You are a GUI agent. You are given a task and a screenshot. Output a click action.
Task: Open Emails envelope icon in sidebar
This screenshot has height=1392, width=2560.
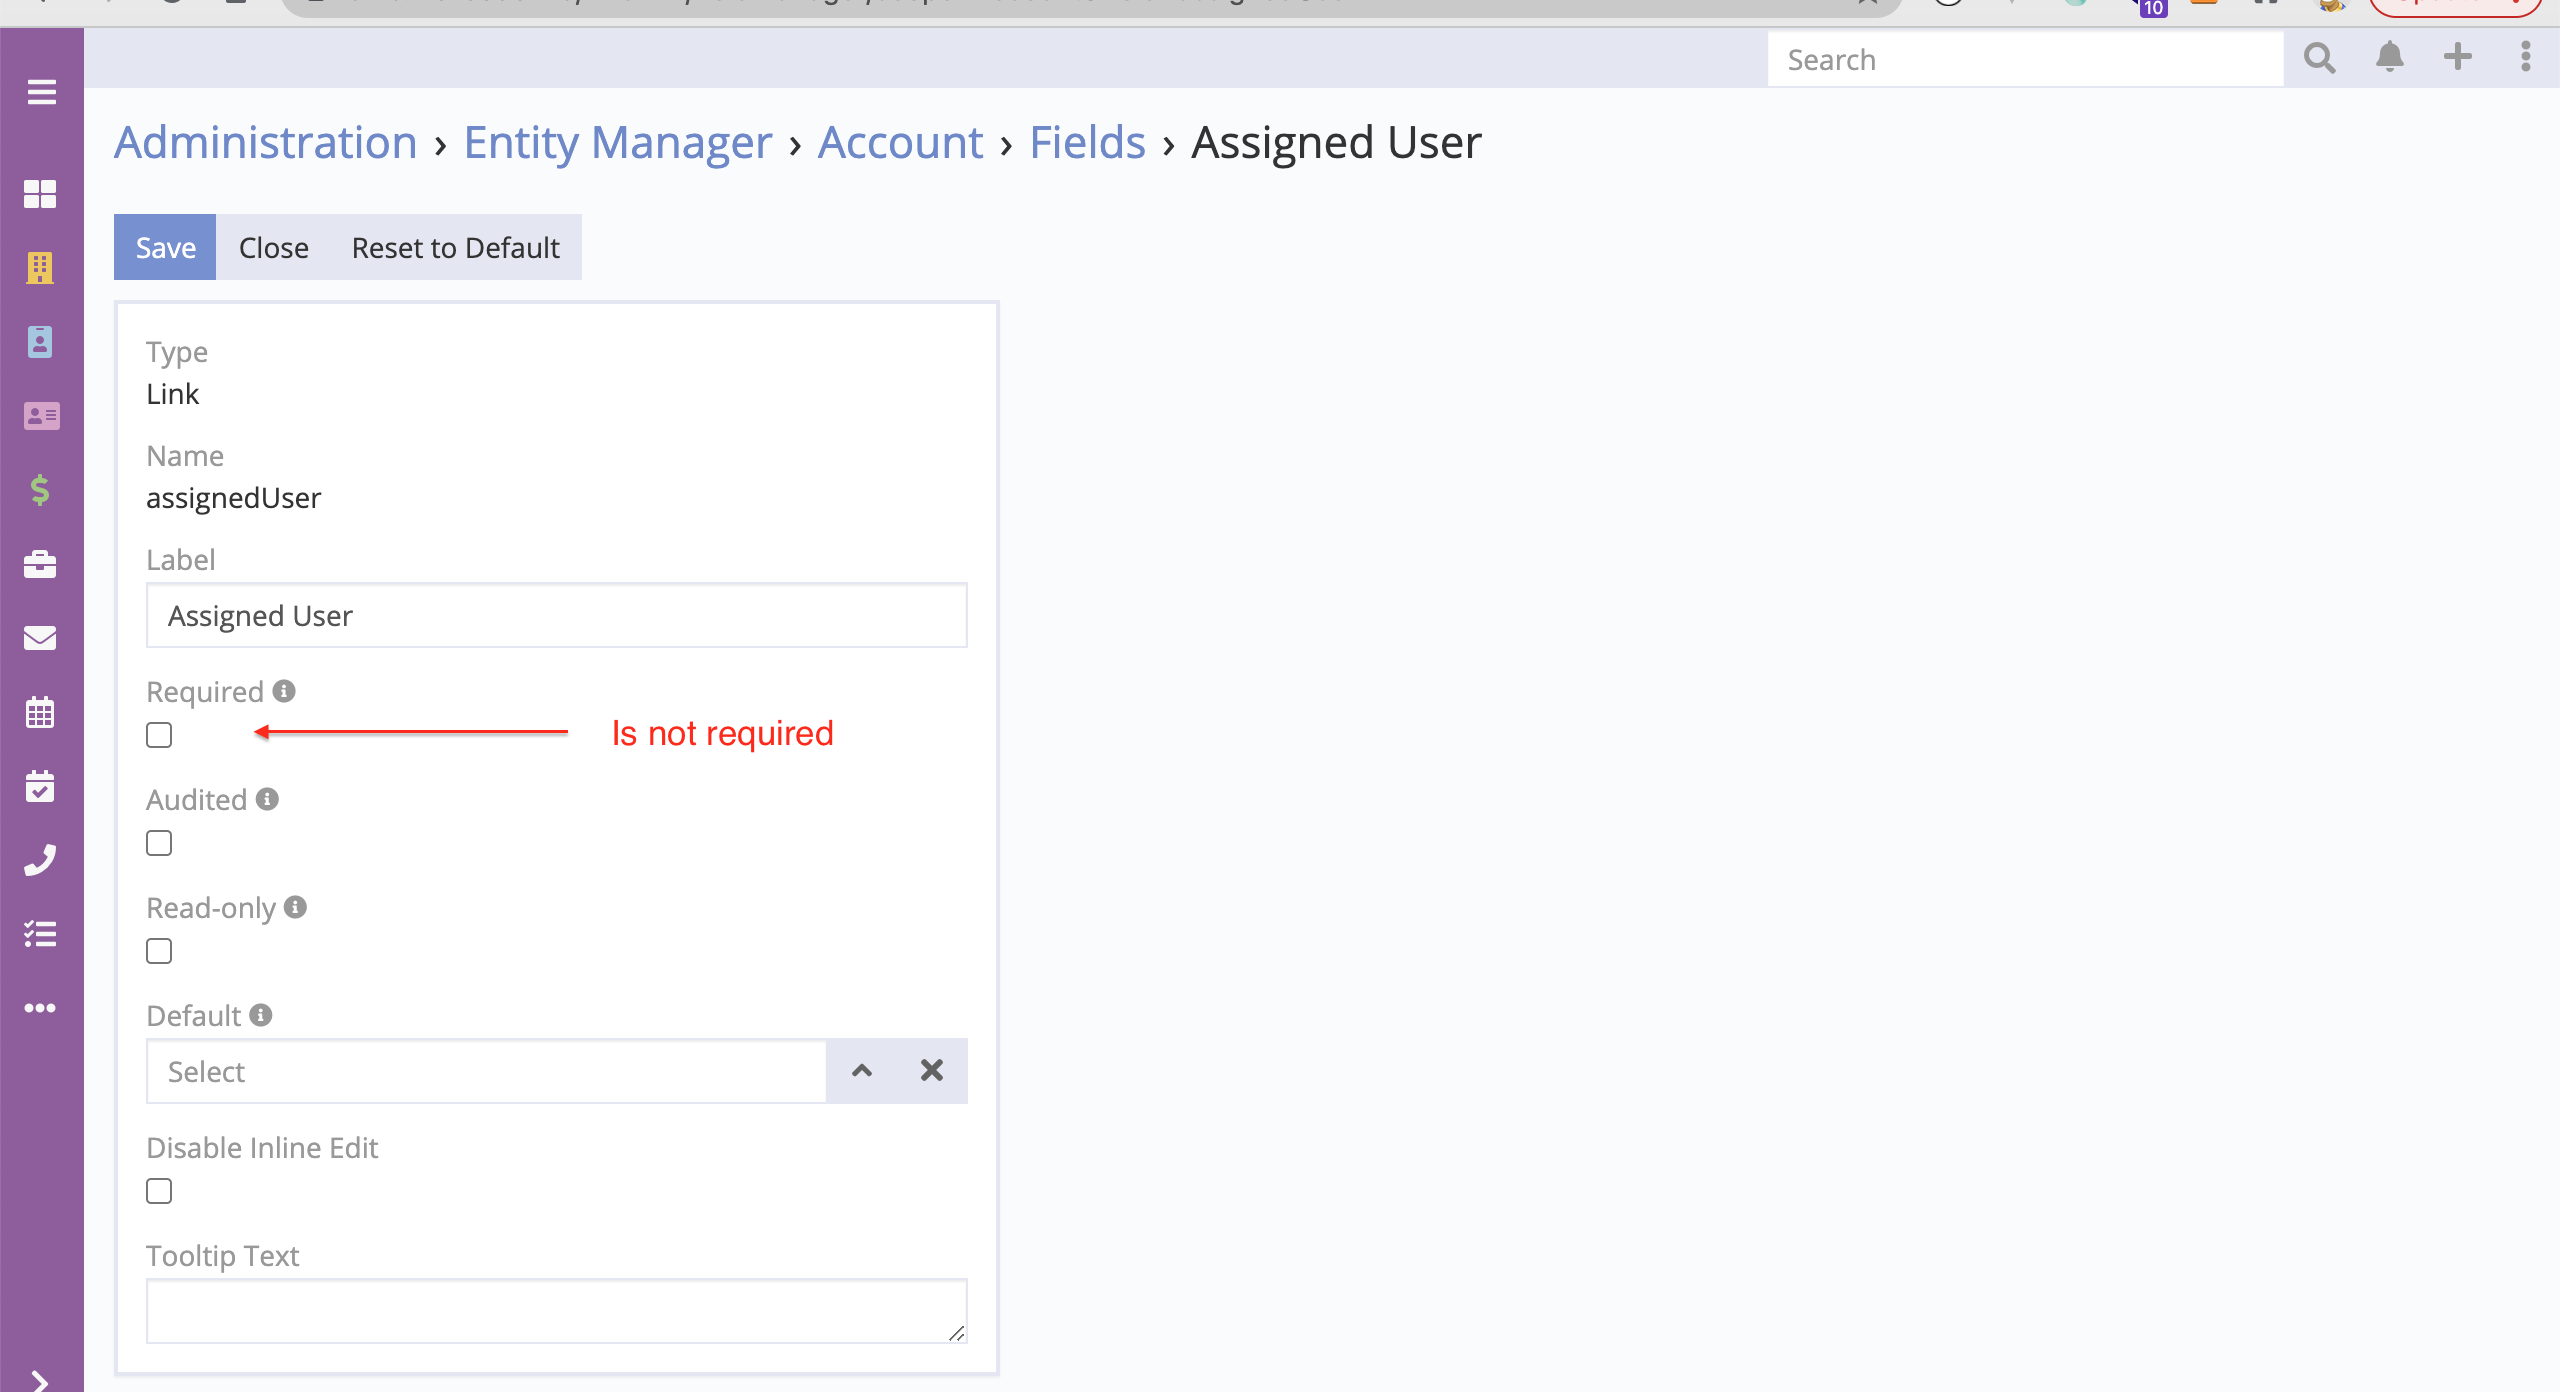(40, 638)
